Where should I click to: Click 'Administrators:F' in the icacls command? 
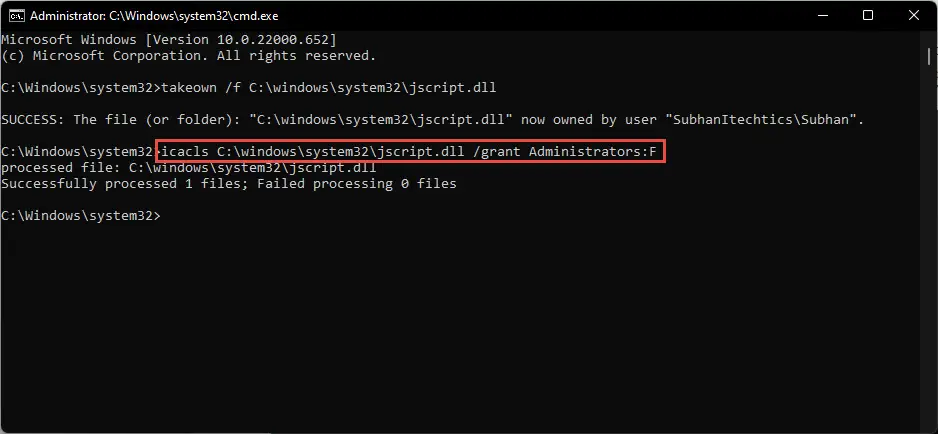click(x=592, y=152)
